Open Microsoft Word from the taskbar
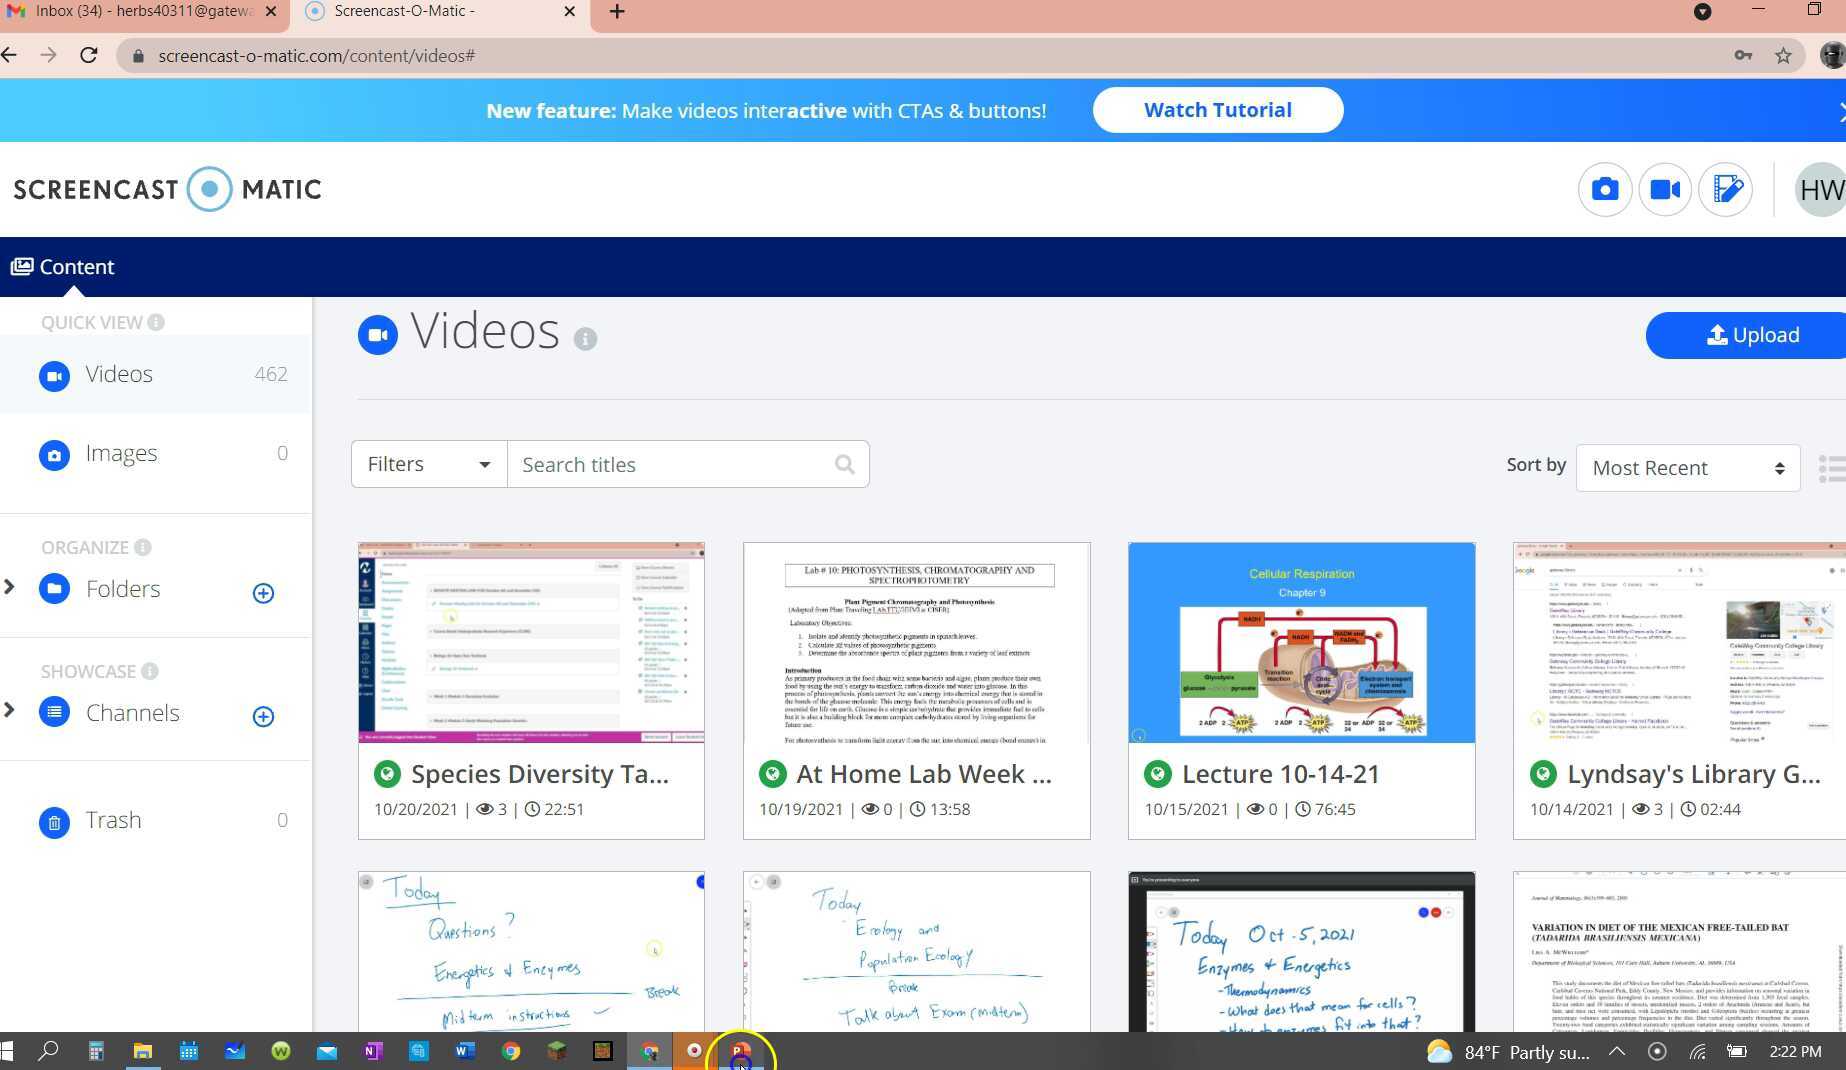 [x=465, y=1051]
